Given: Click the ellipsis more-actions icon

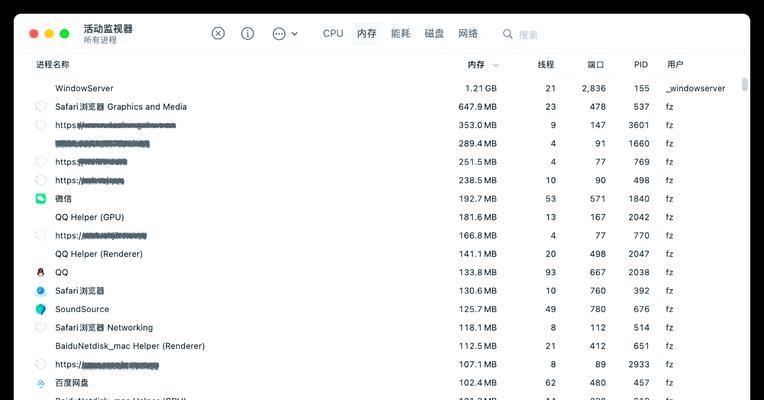Looking at the screenshot, I should point(279,34).
